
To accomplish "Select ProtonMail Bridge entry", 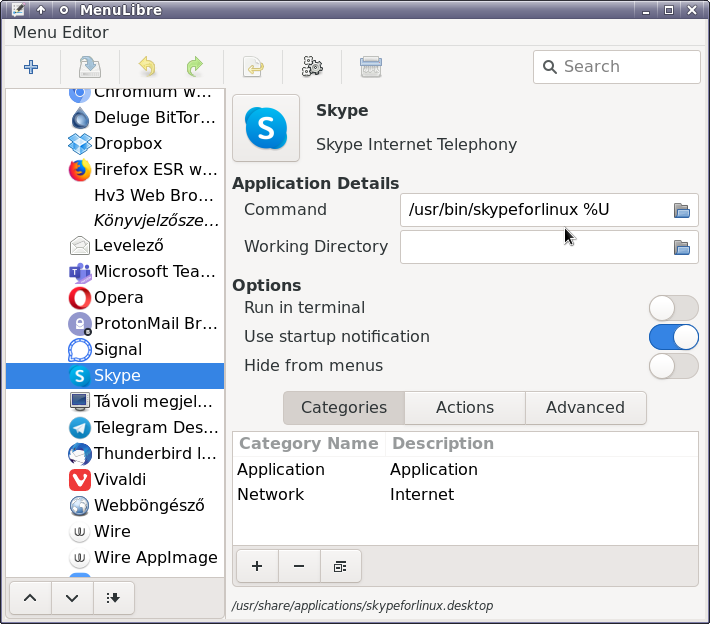I will tap(115, 323).
